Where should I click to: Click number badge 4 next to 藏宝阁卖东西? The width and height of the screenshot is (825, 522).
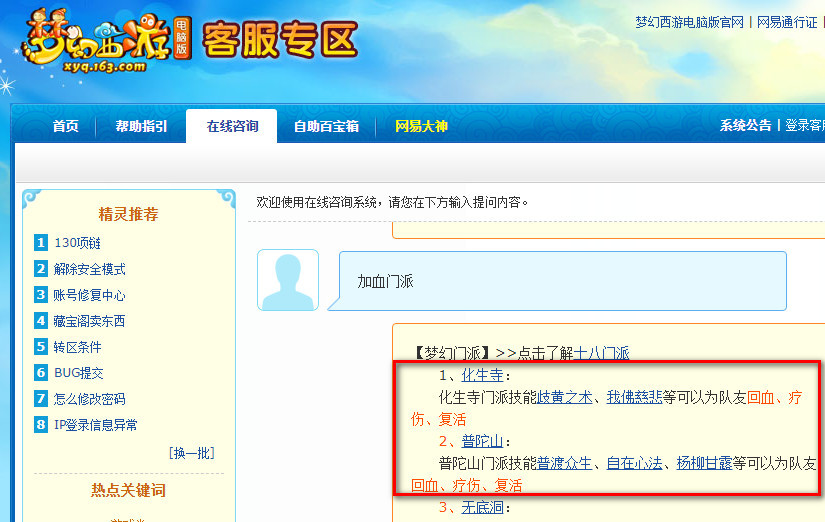point(41,320)
